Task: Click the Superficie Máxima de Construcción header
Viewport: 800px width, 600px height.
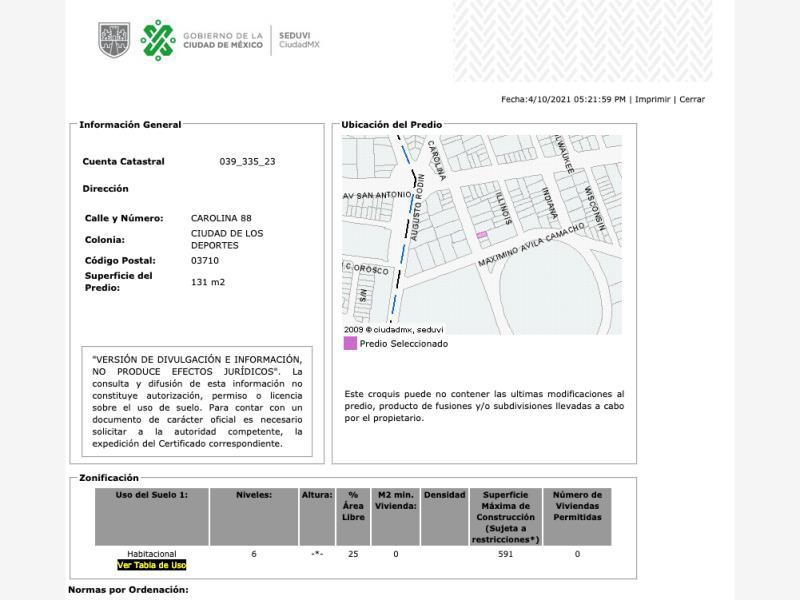Action: pos(506,517)
